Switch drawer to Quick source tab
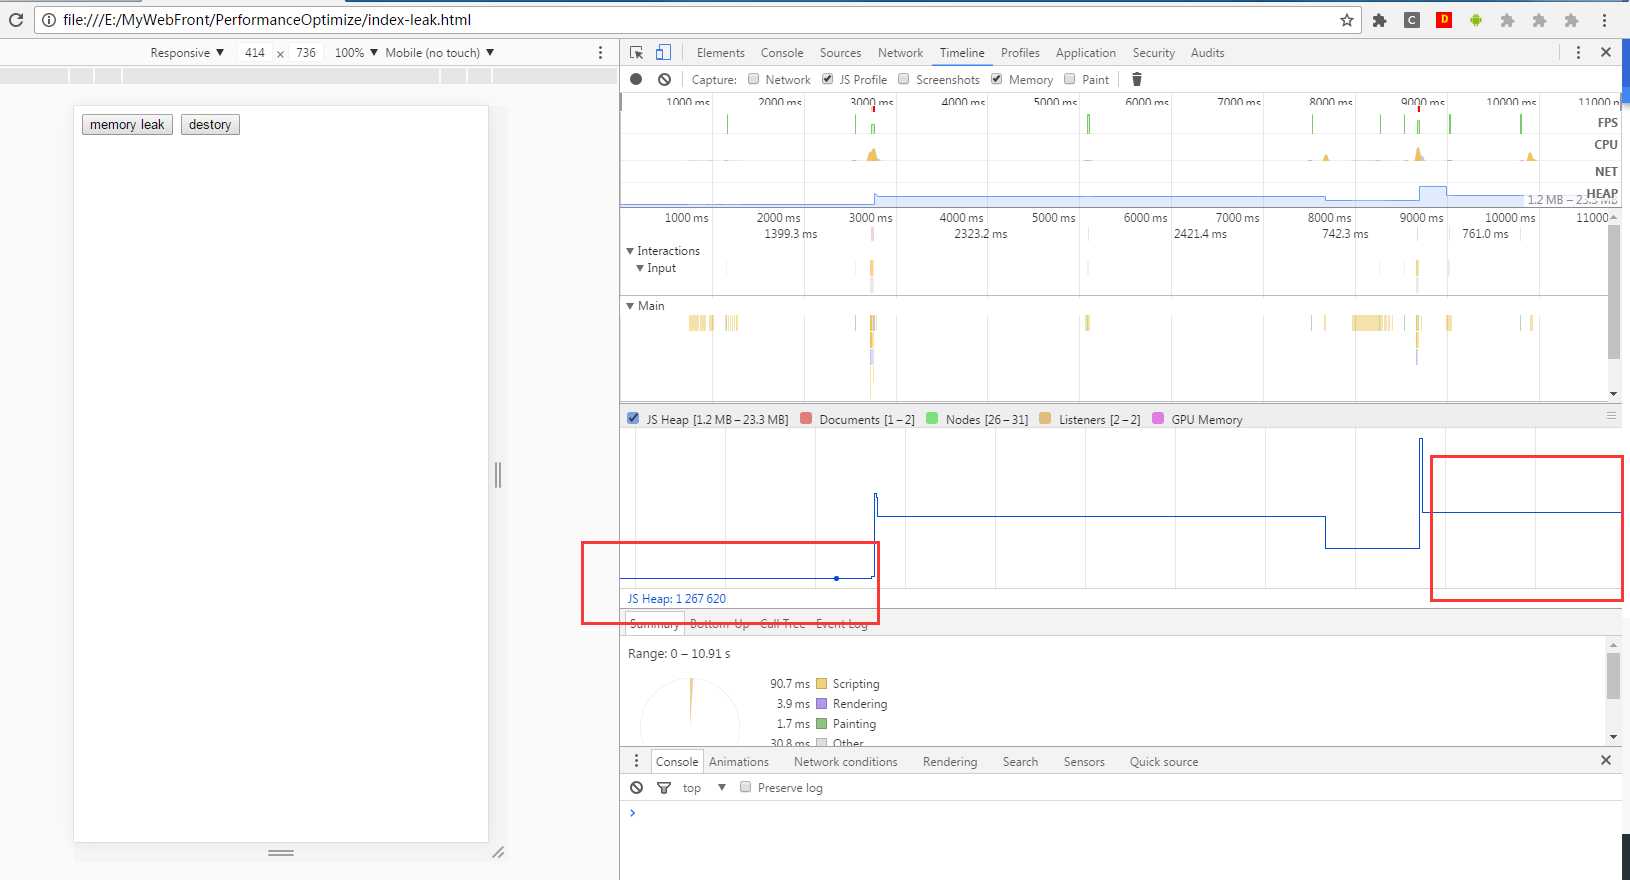This screenshot has width=1630, height=880. pyautogui.click(x=1164, y=762)
